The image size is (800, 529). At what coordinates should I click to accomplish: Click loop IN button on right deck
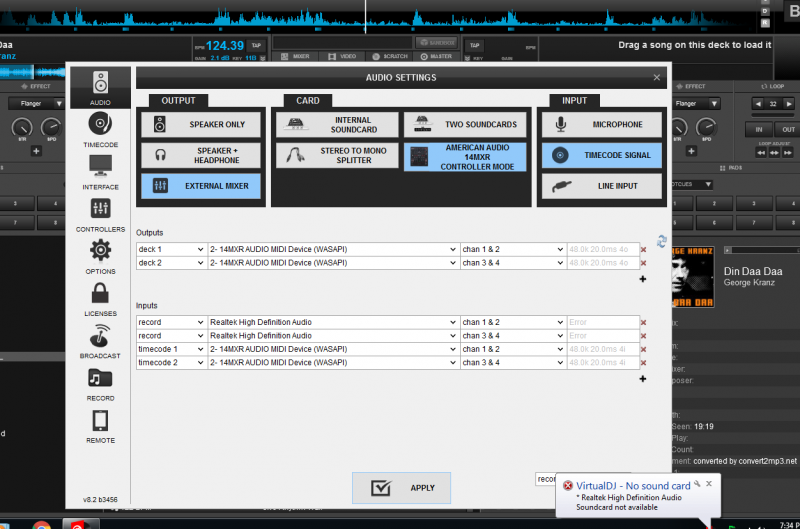759,130
